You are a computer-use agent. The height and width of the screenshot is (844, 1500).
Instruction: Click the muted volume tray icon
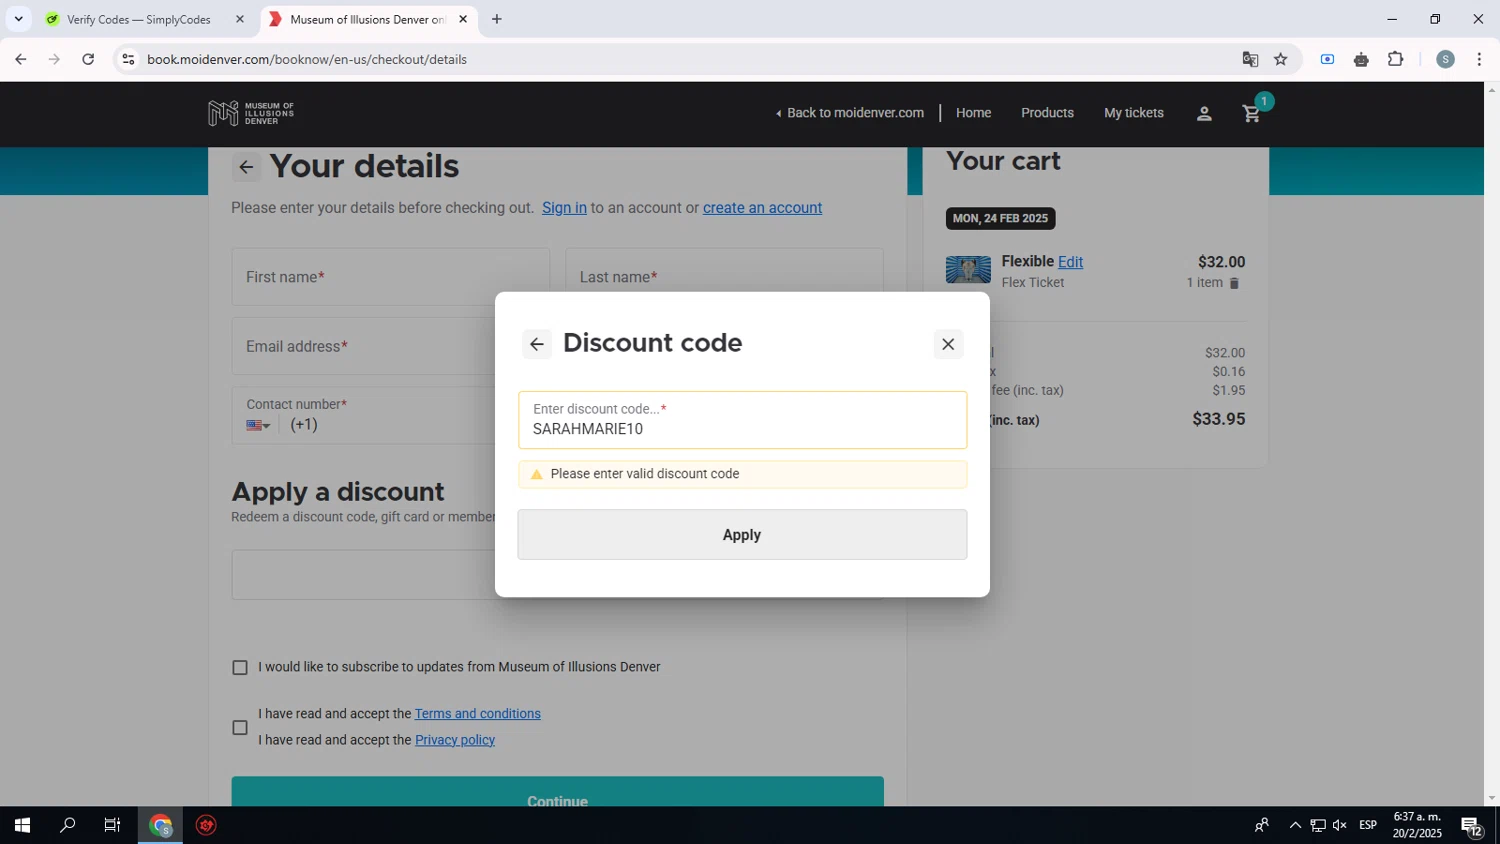click(x=1340, y=825)
